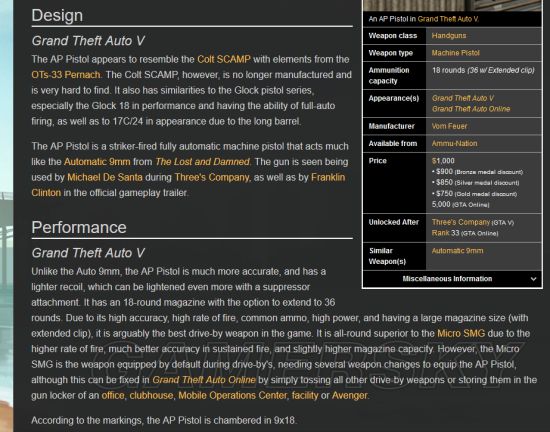The height and width of the screenshot is (432, 550).
Task: Follow the Automatic 9mm link in Design text
Action: click(x=97, y=162)
